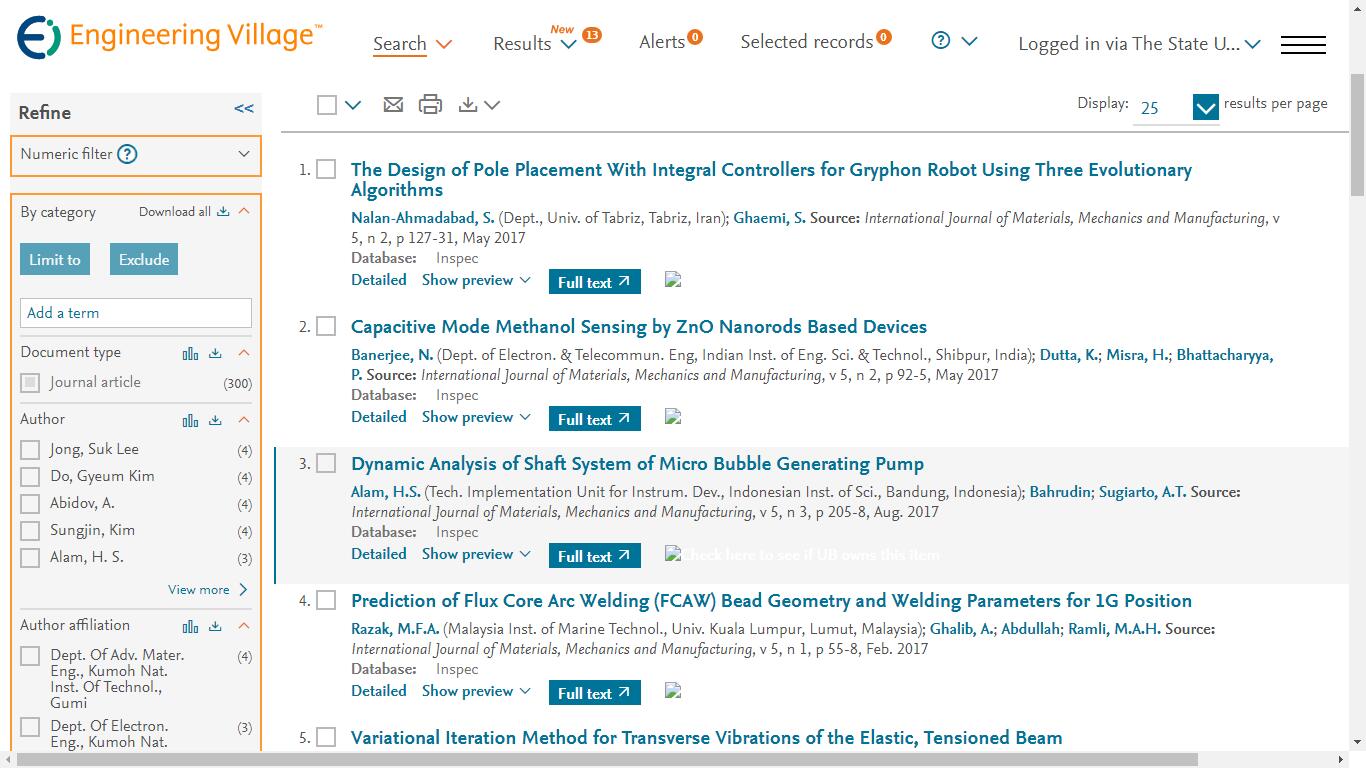1366x768 pixels.
Task: Click the email selected records envelope icon
Action: tap(393, 105)
